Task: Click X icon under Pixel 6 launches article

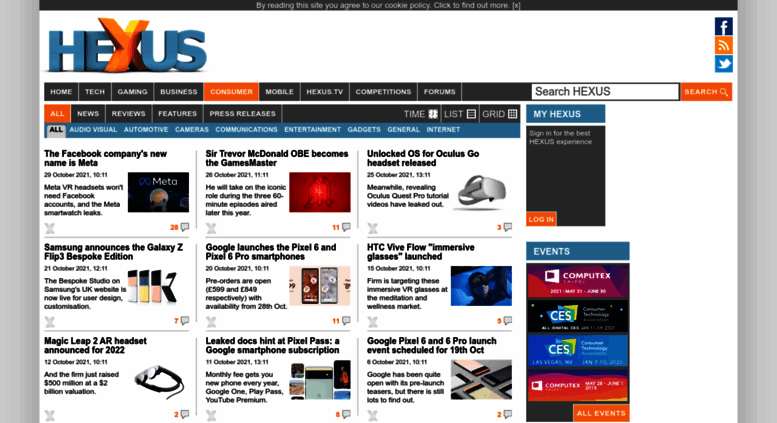Action: pos(211,322)
